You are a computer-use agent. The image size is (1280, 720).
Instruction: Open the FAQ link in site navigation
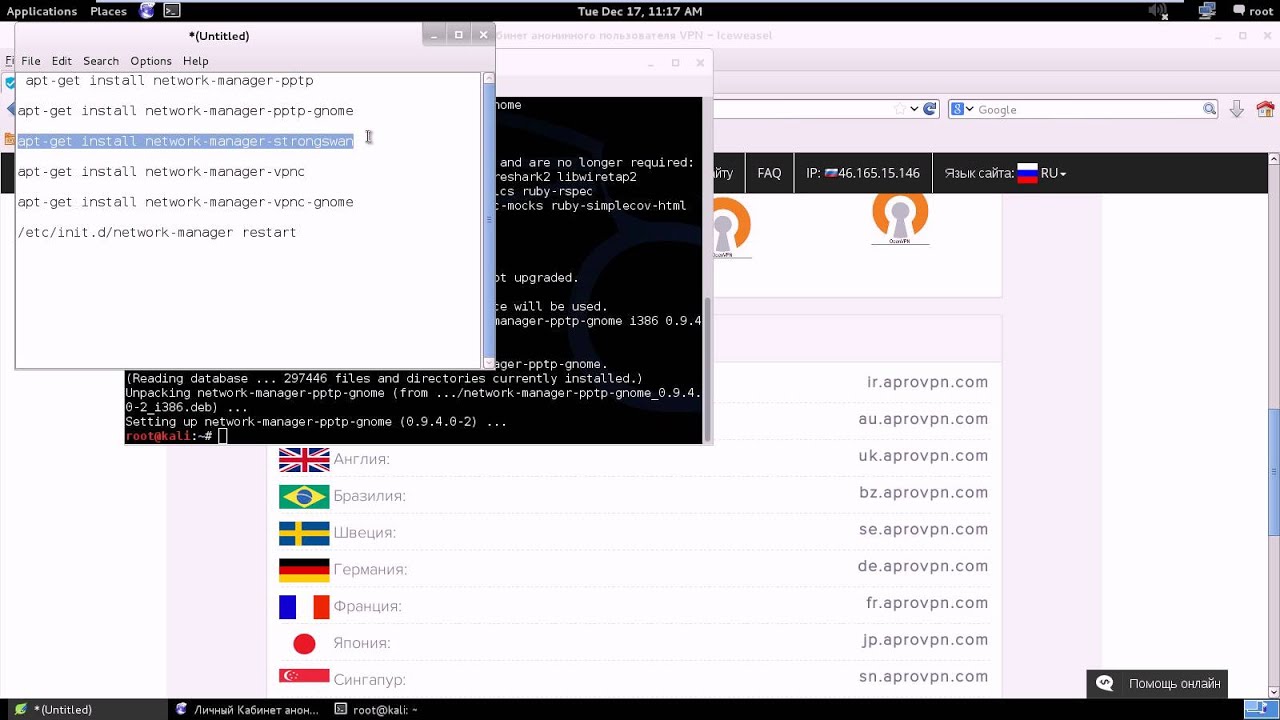point(769,173)
